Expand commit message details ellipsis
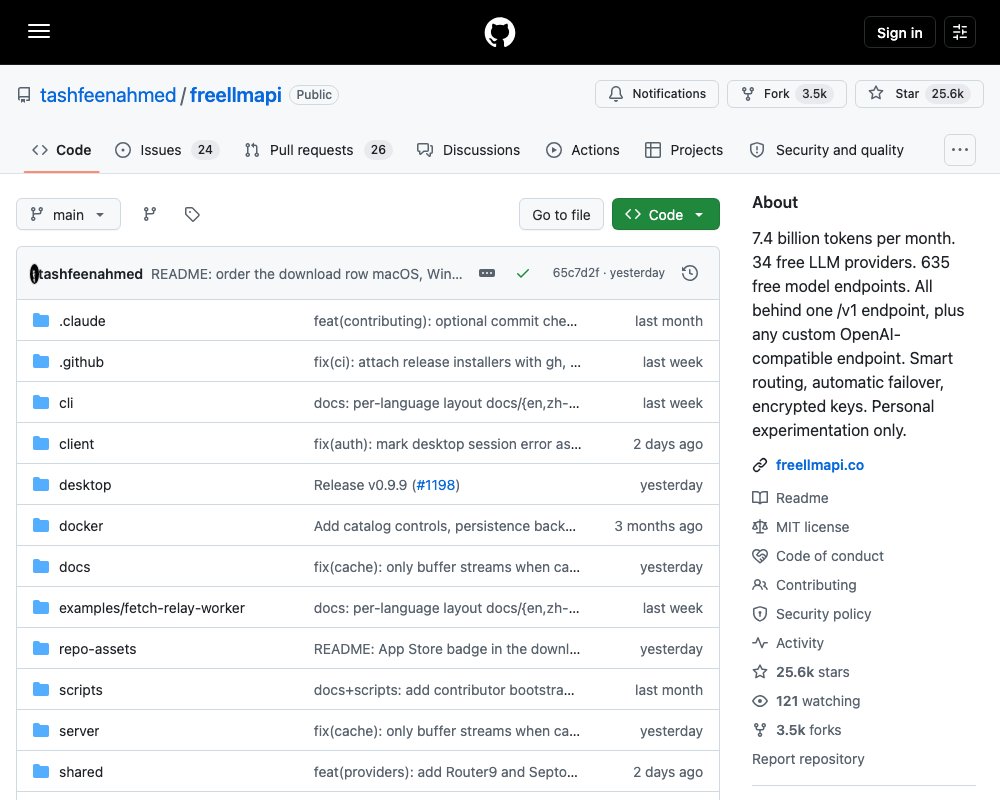1000x800 pixels. click(x=487, y=273)
